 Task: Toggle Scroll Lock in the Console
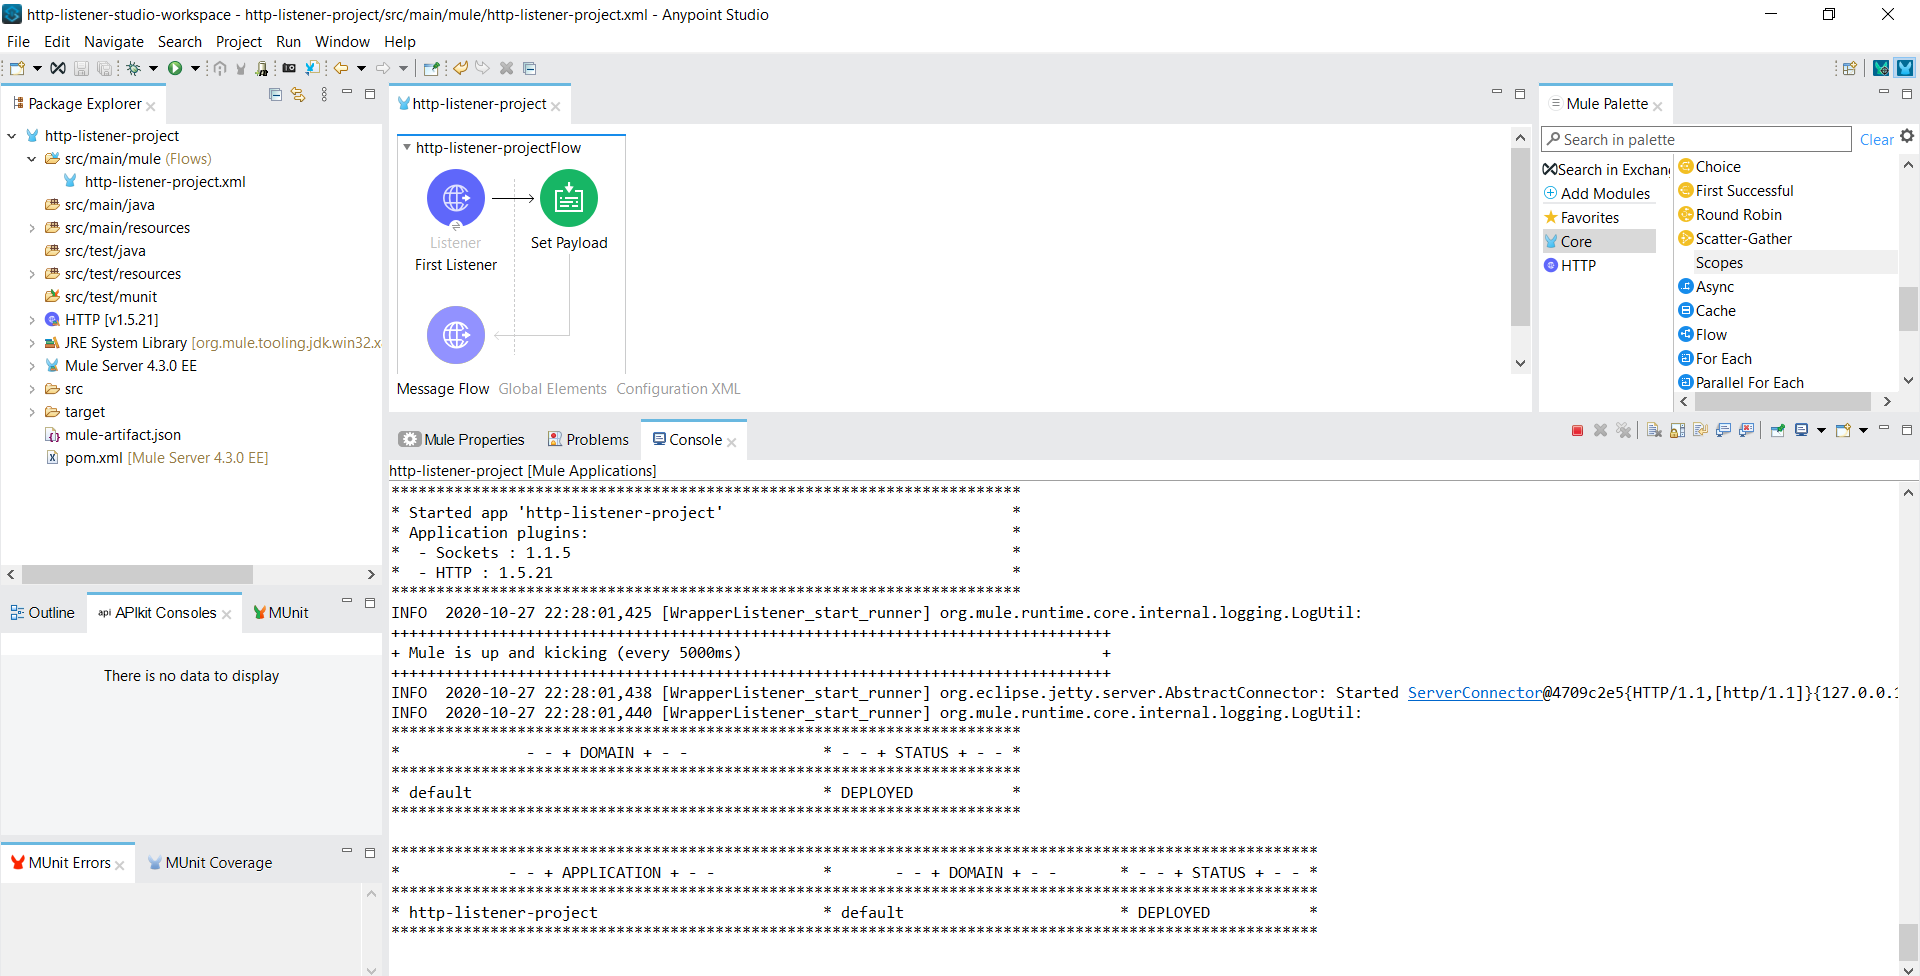coord(1676,430)
